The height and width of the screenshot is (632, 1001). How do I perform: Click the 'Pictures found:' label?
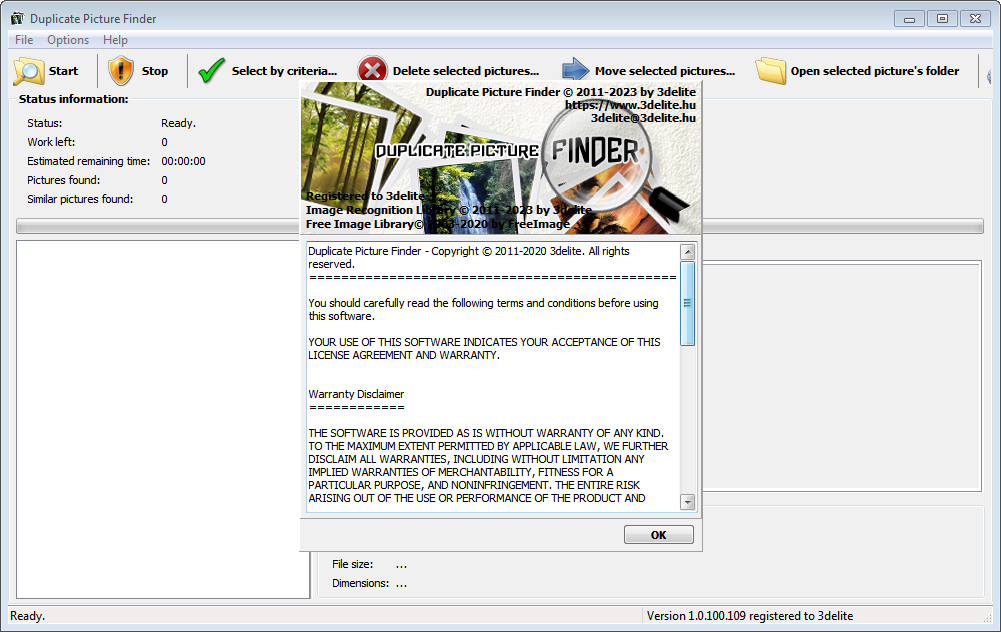pos(63,180)
